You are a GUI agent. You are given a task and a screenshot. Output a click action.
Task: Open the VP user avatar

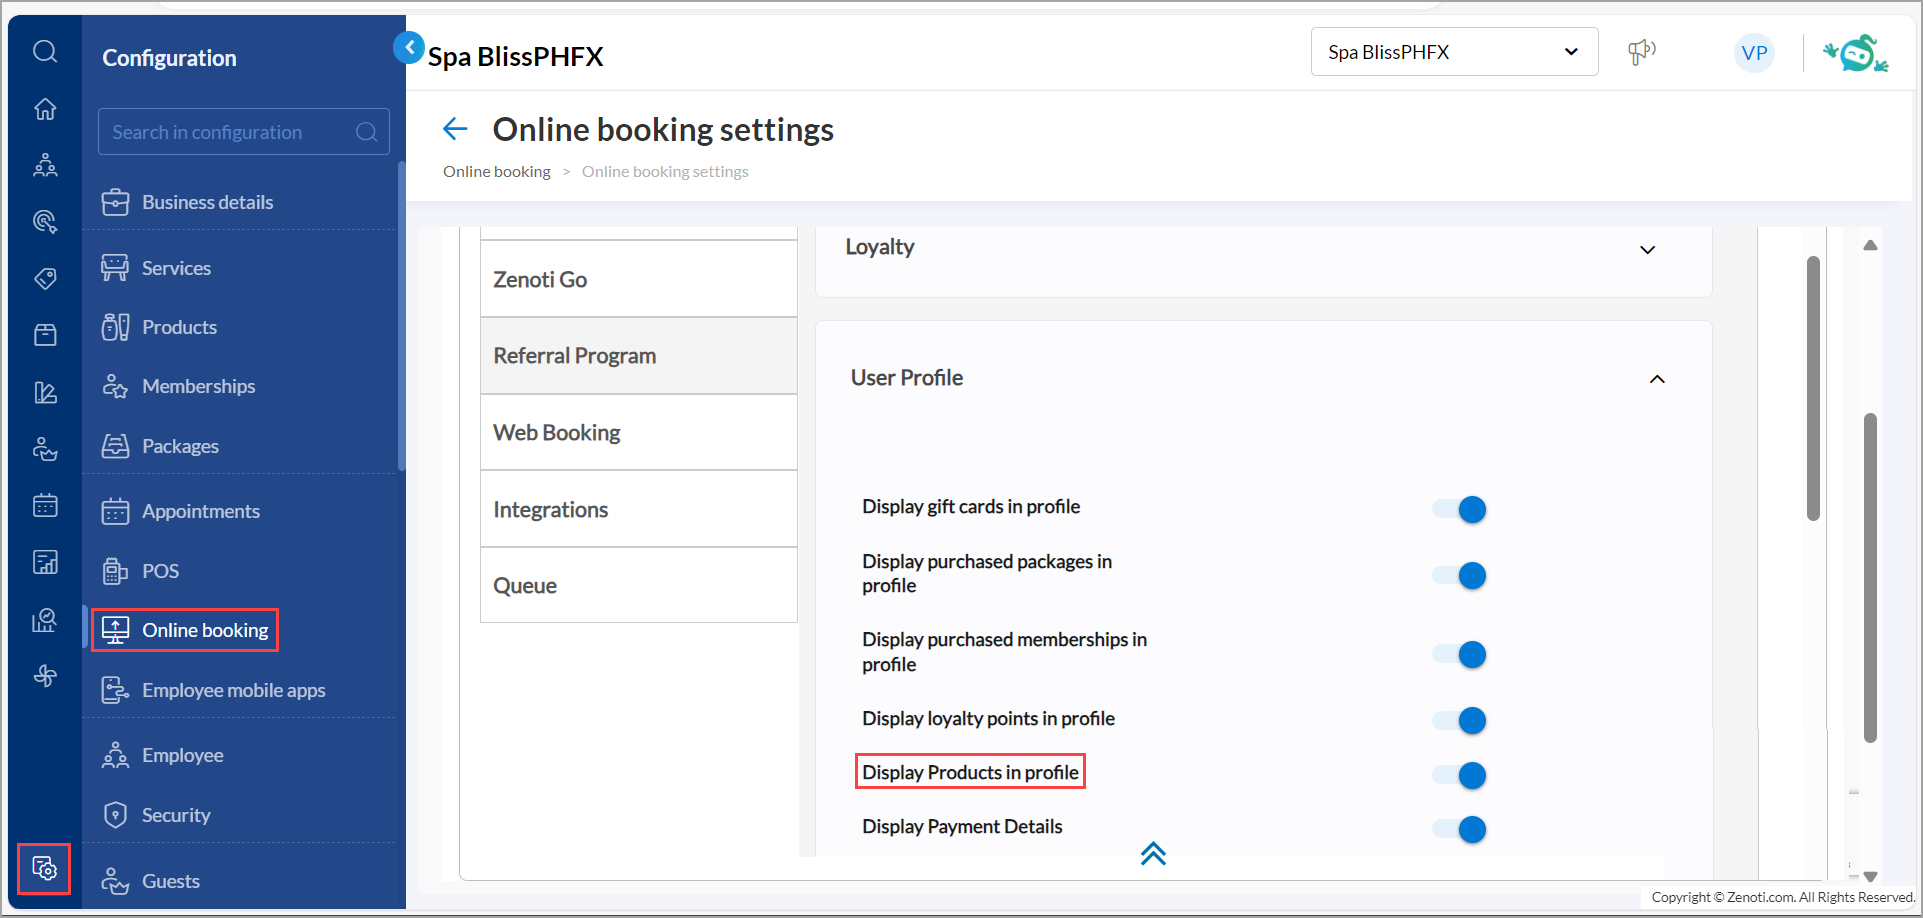click(x=1754, y=53)
